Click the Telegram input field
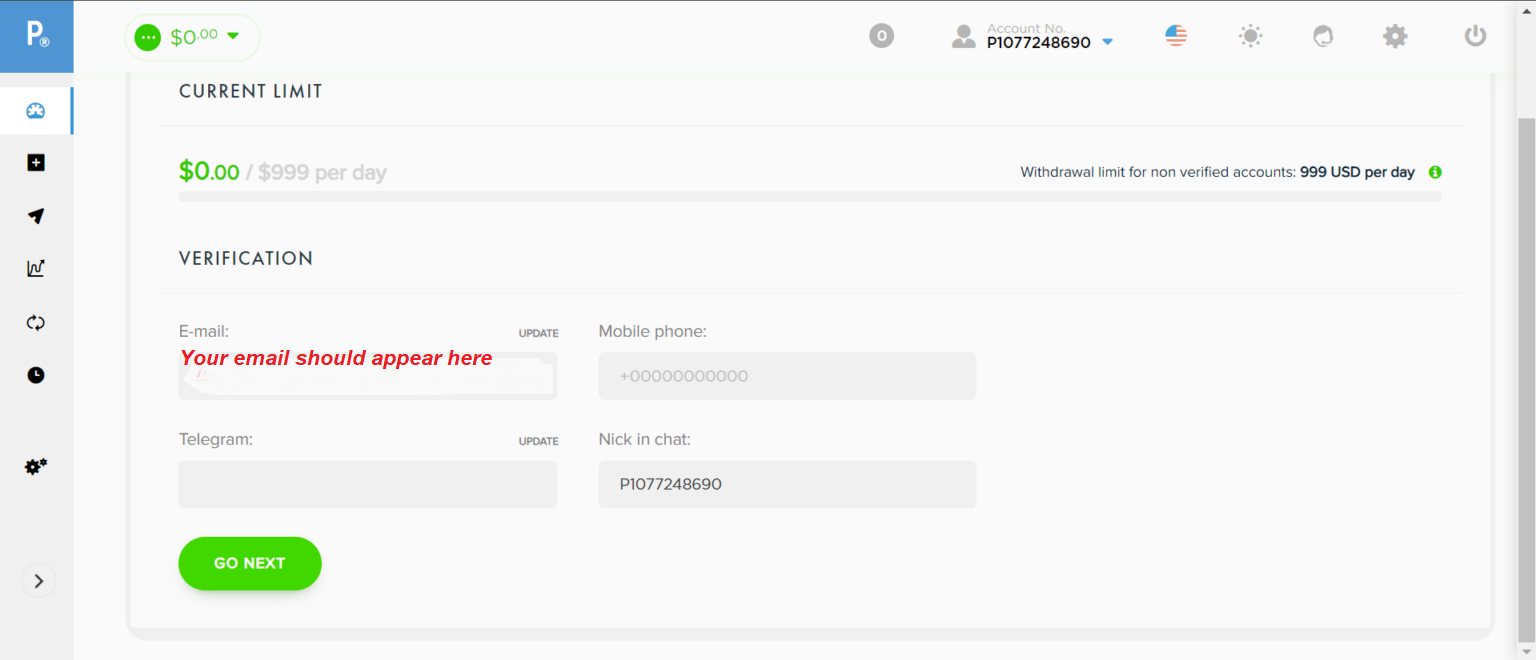Image resolution: width=1536 pixels, height=660 pixels. pyautogui.click(x=367, y=484)
